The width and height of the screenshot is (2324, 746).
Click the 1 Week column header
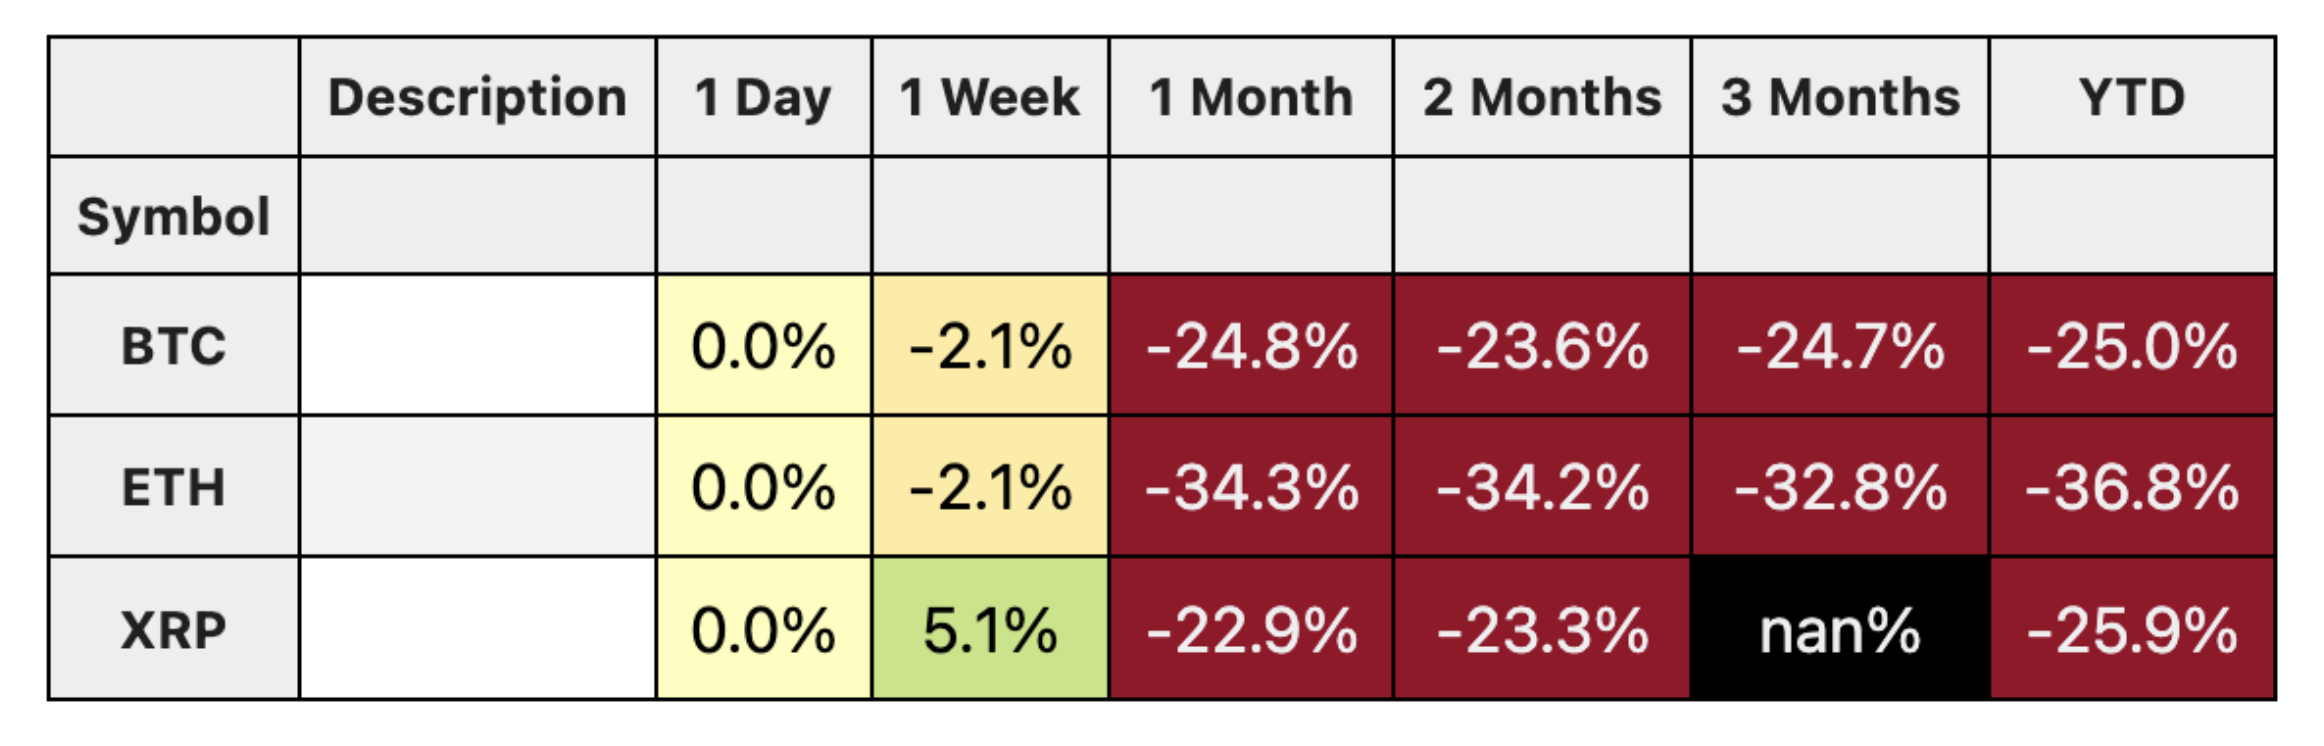tap(989, 98)
